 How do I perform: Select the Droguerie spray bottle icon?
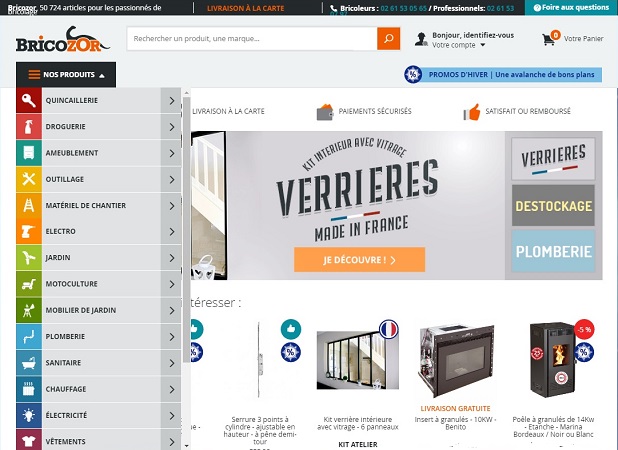click(29, 127)
